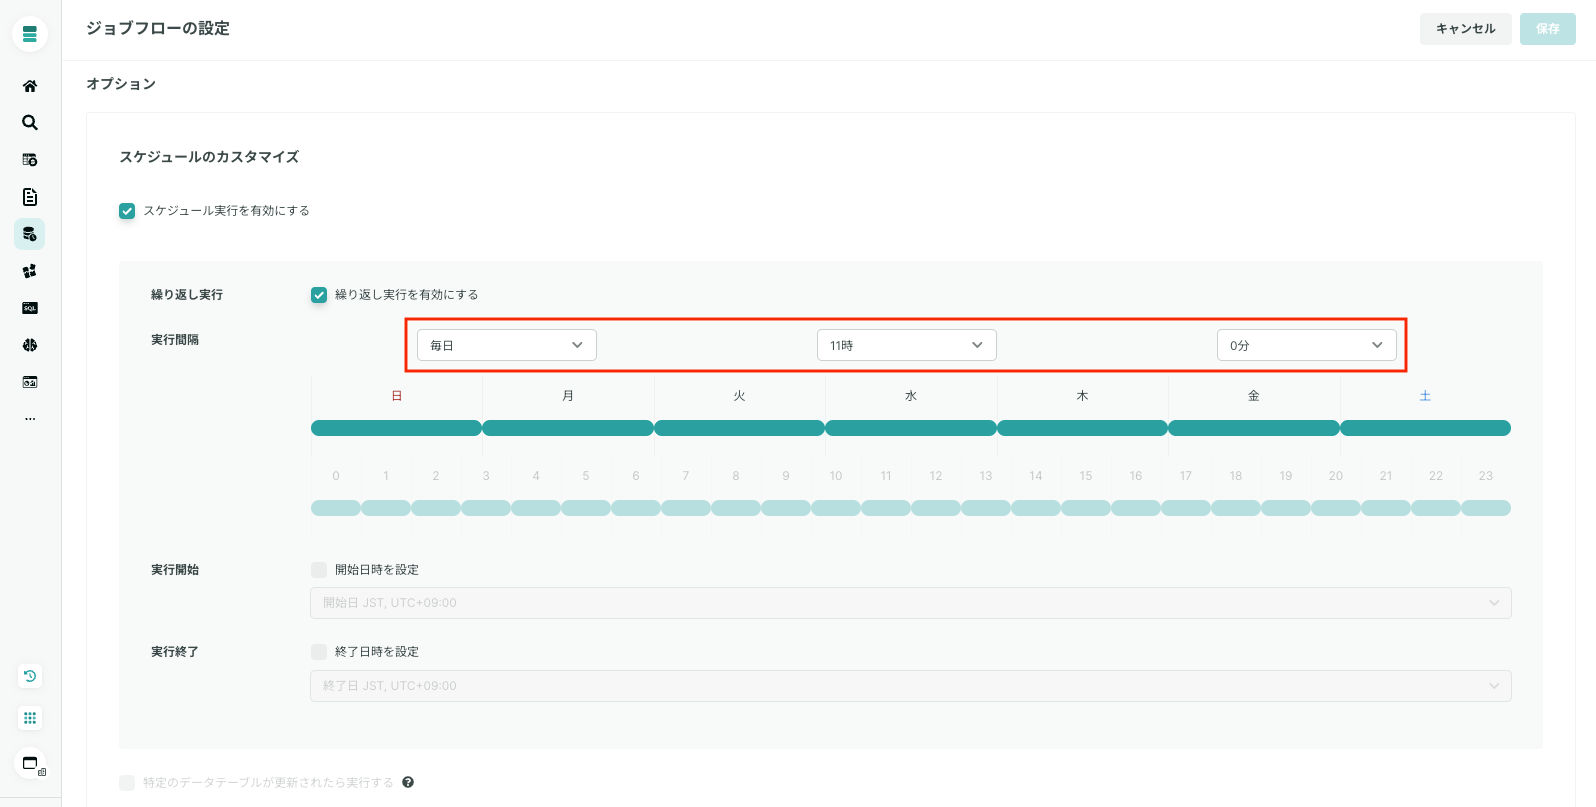Viewport: 1596px width, 807px height.
Task: Open the history clock icon in sidebar
Action: click(30, 676)
